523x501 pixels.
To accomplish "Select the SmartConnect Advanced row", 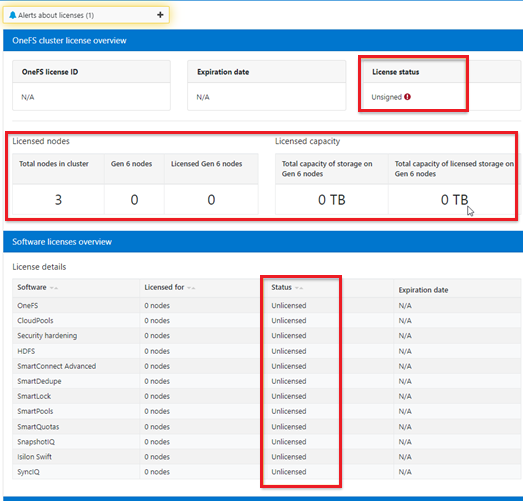I will pos(267,366).
